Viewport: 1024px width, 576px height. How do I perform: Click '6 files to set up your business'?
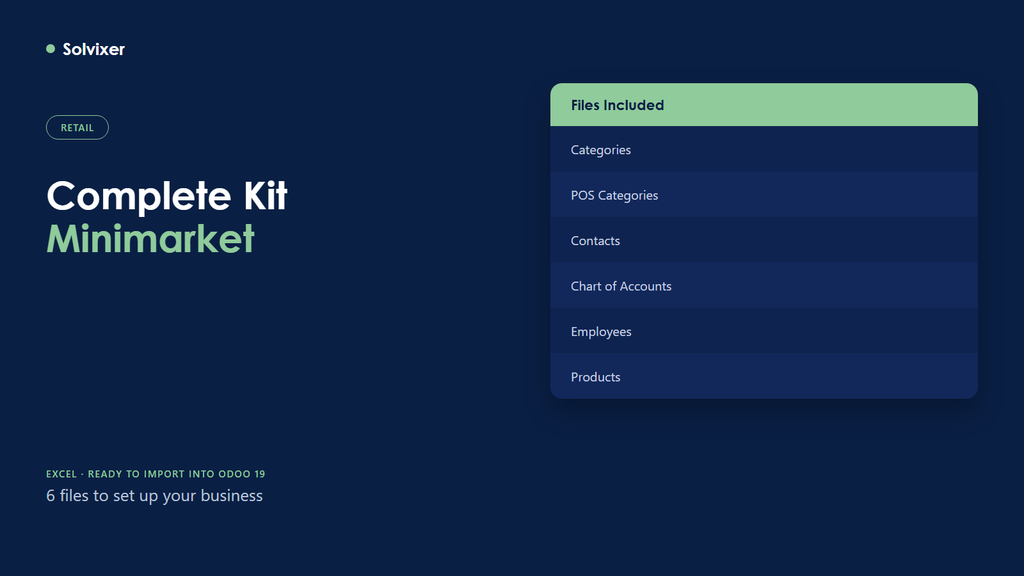point(154,496)
